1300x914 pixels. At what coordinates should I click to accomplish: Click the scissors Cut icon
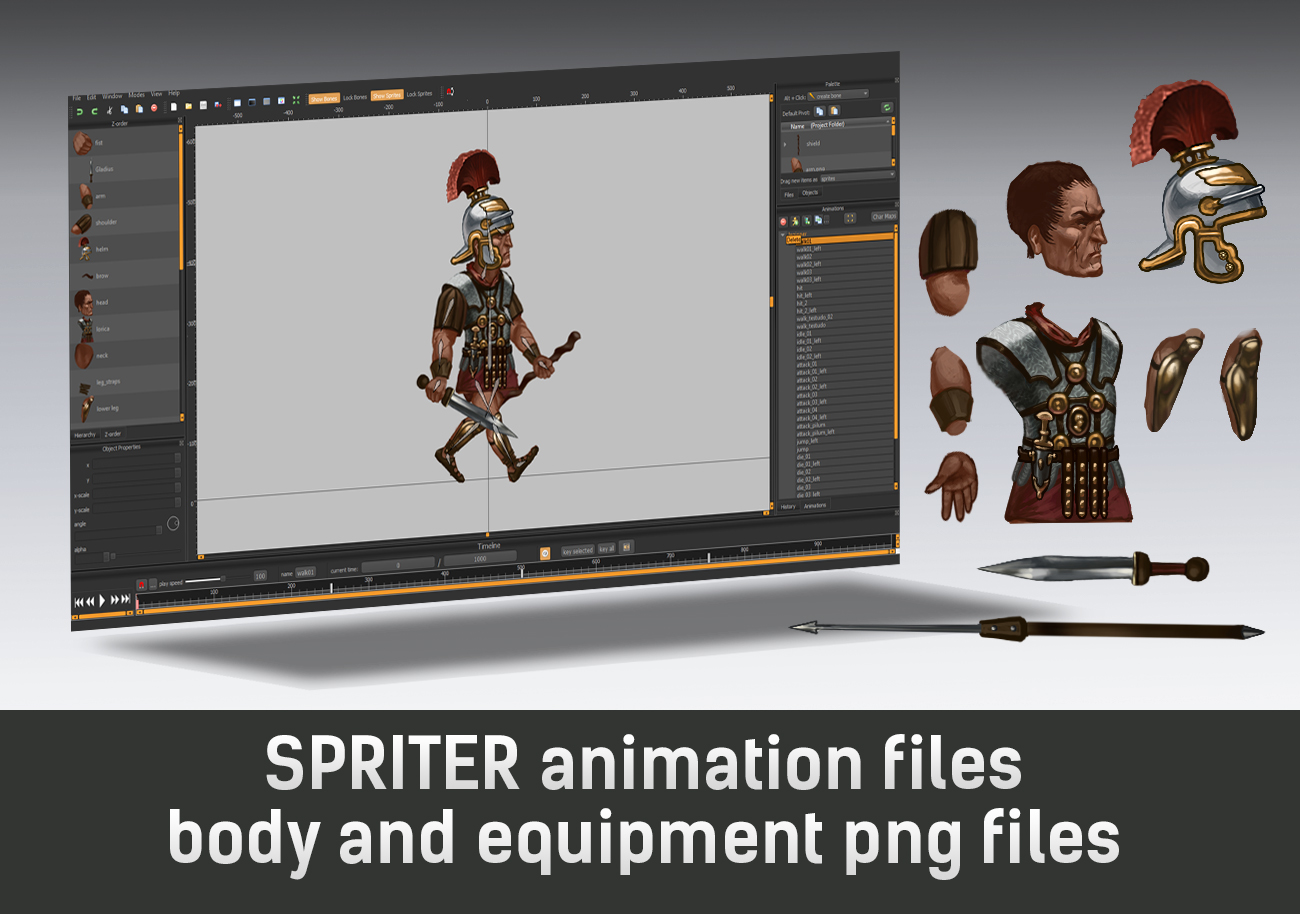pos(109,110)
